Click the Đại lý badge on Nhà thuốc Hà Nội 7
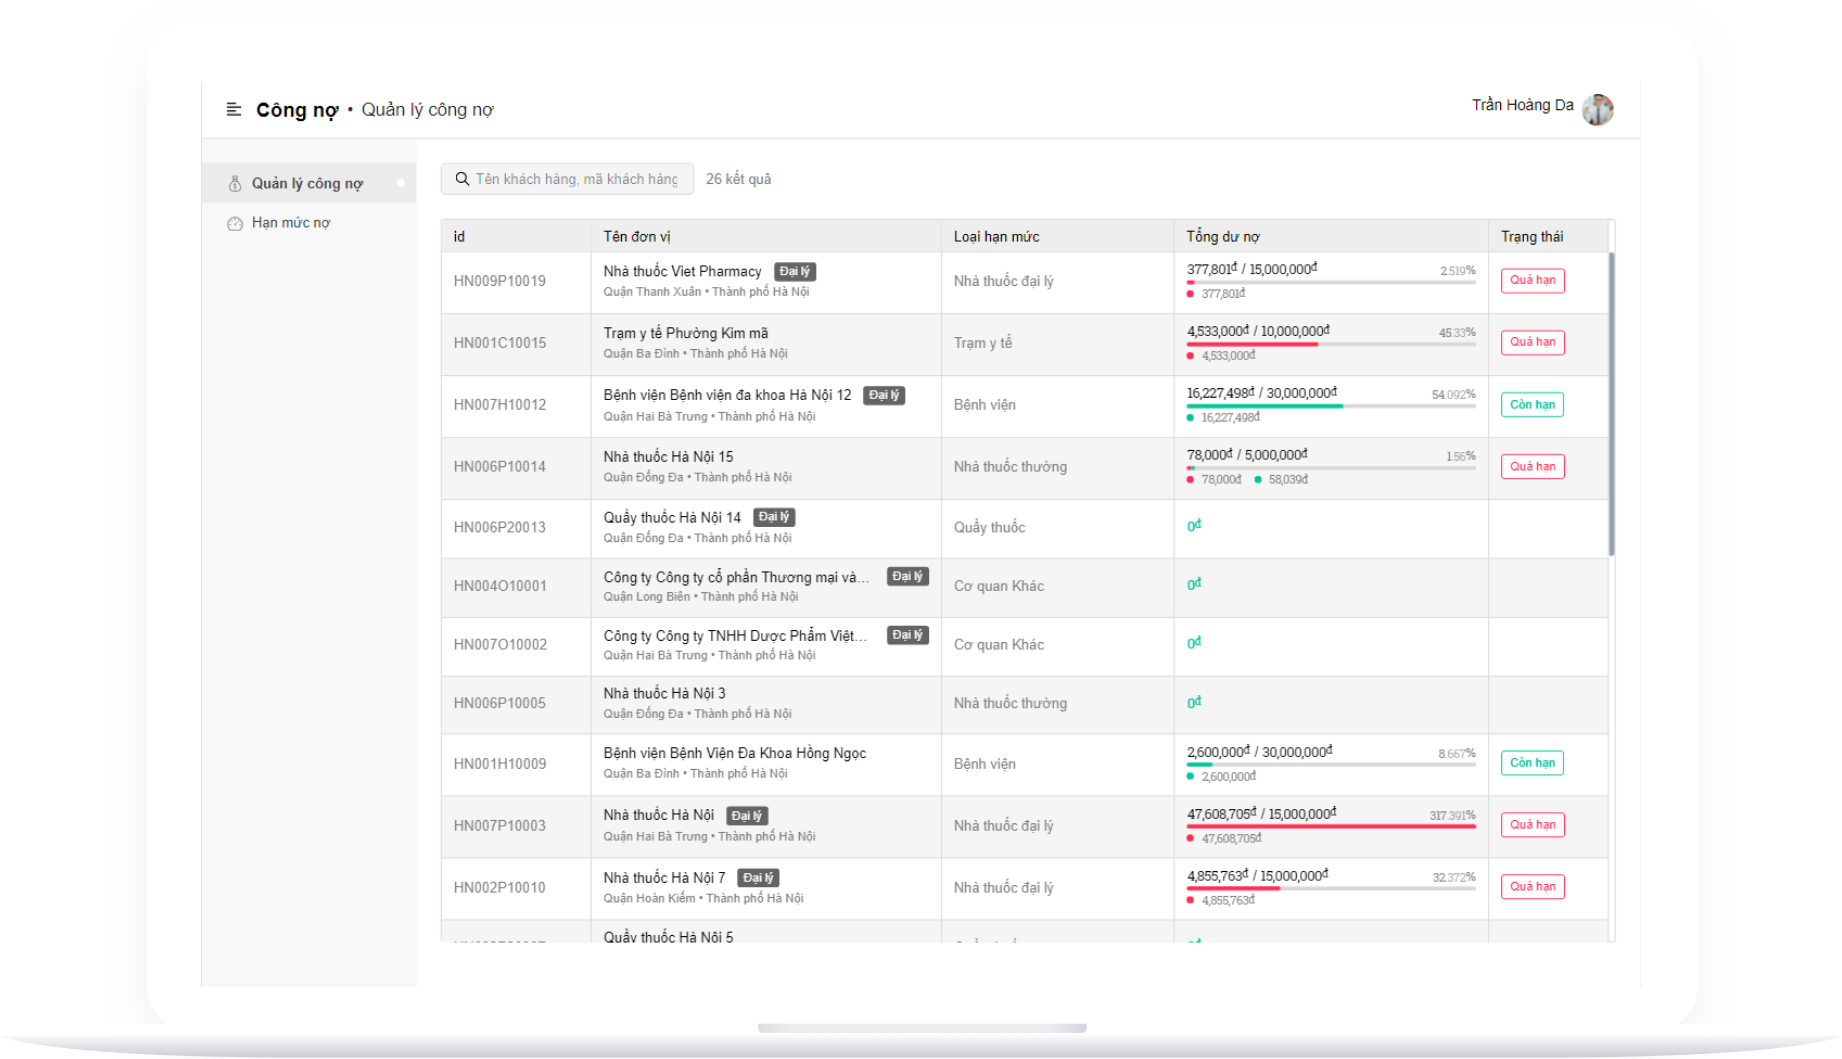The width and height of the screenshot is (1842, 1059). (x=758, y=878)
